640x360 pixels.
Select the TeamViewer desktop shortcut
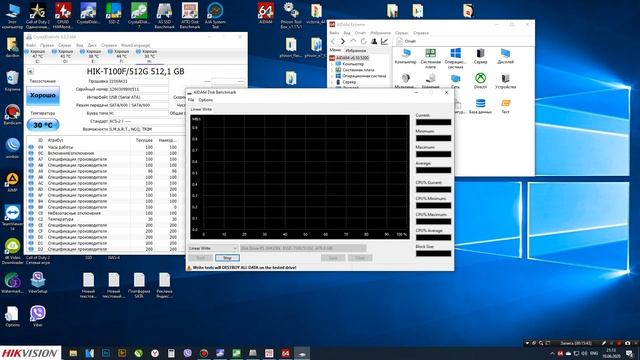[x=12, y=218]
